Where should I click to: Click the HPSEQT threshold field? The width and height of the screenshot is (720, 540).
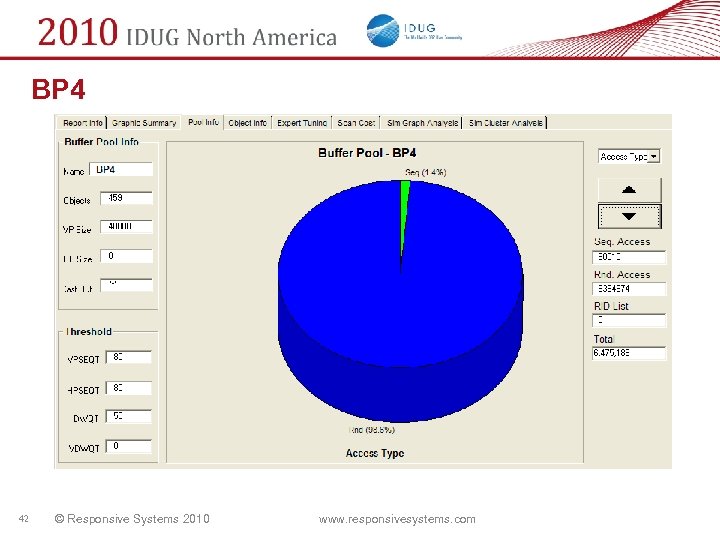point(129,388)
